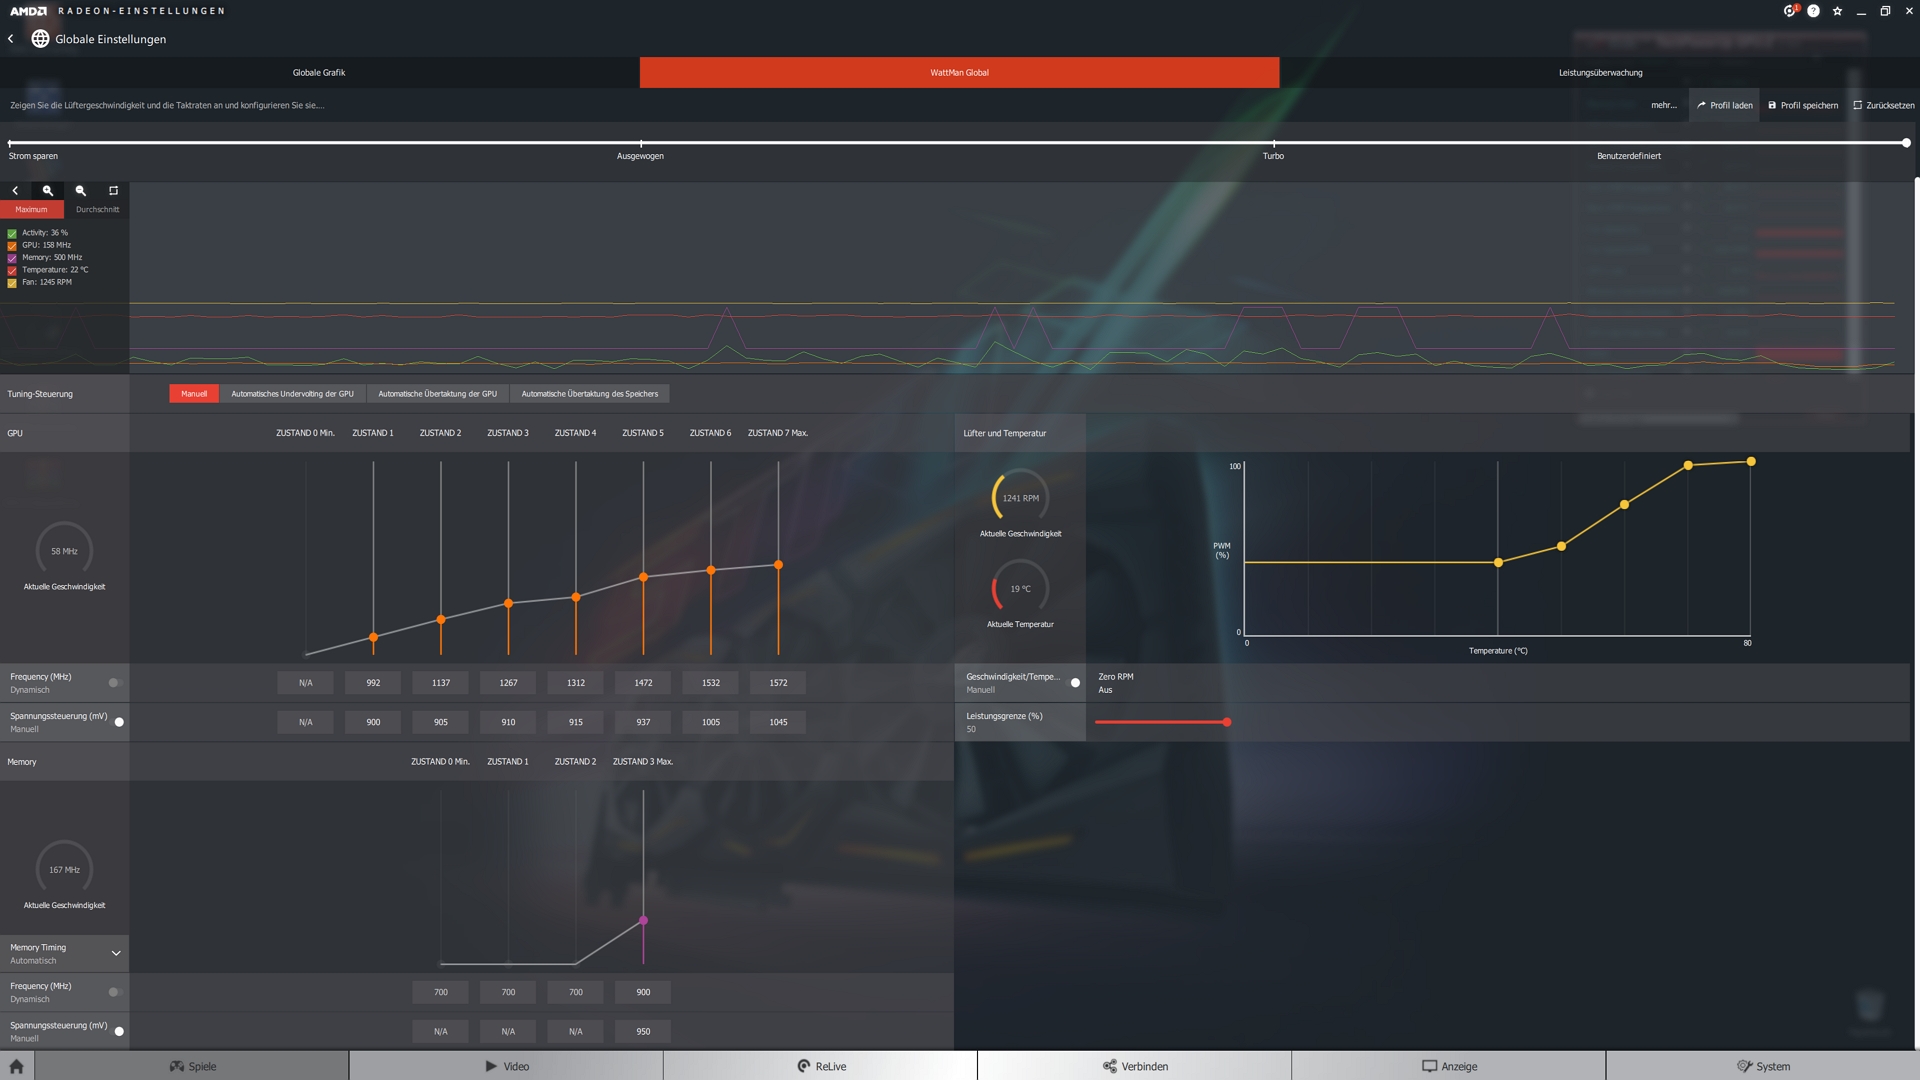Go back using the arrow beside Globale Einstellungen
The height and width of the screenshot is (1080, 1920).
point(11,39)
